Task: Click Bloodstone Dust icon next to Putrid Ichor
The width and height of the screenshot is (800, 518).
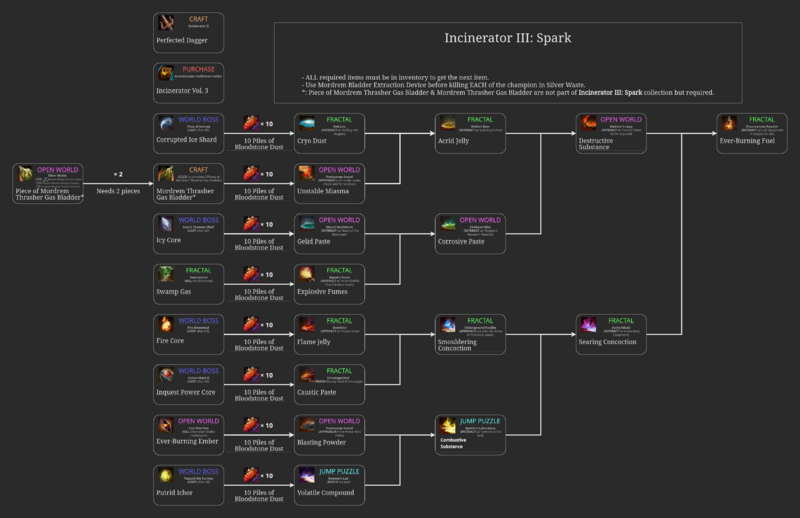Action: point(251,475)
